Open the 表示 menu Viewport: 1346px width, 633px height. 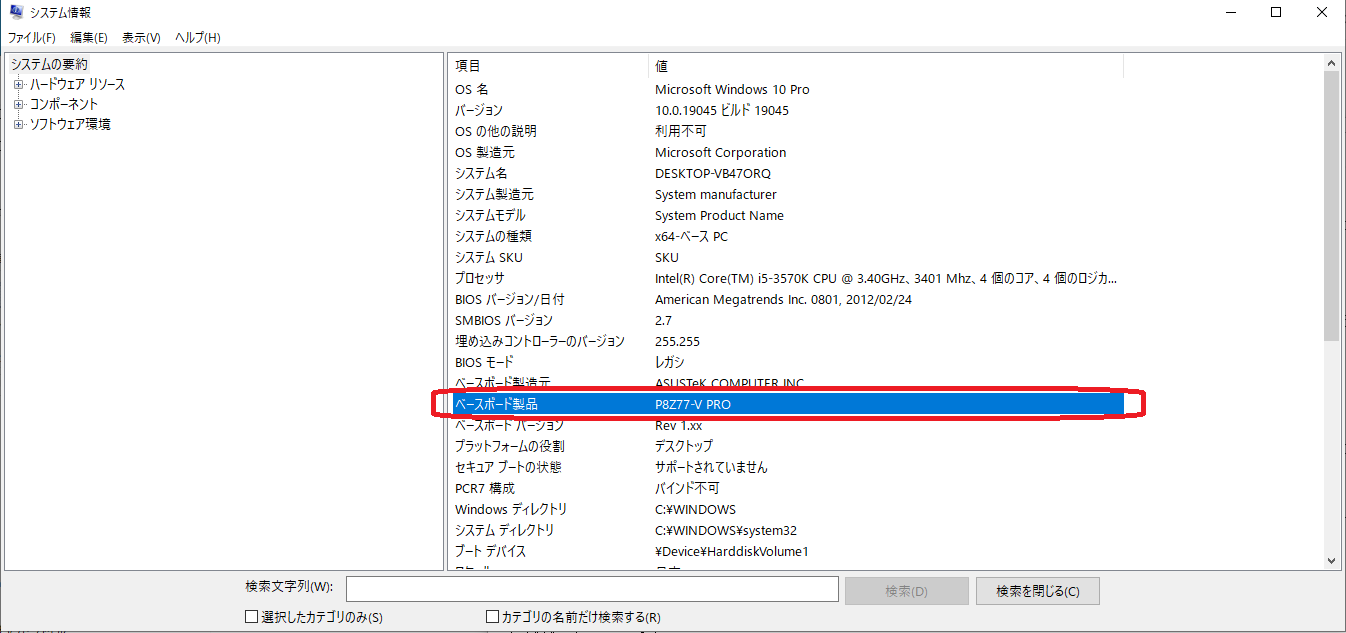pyautogui.click(x=140, y=37)
